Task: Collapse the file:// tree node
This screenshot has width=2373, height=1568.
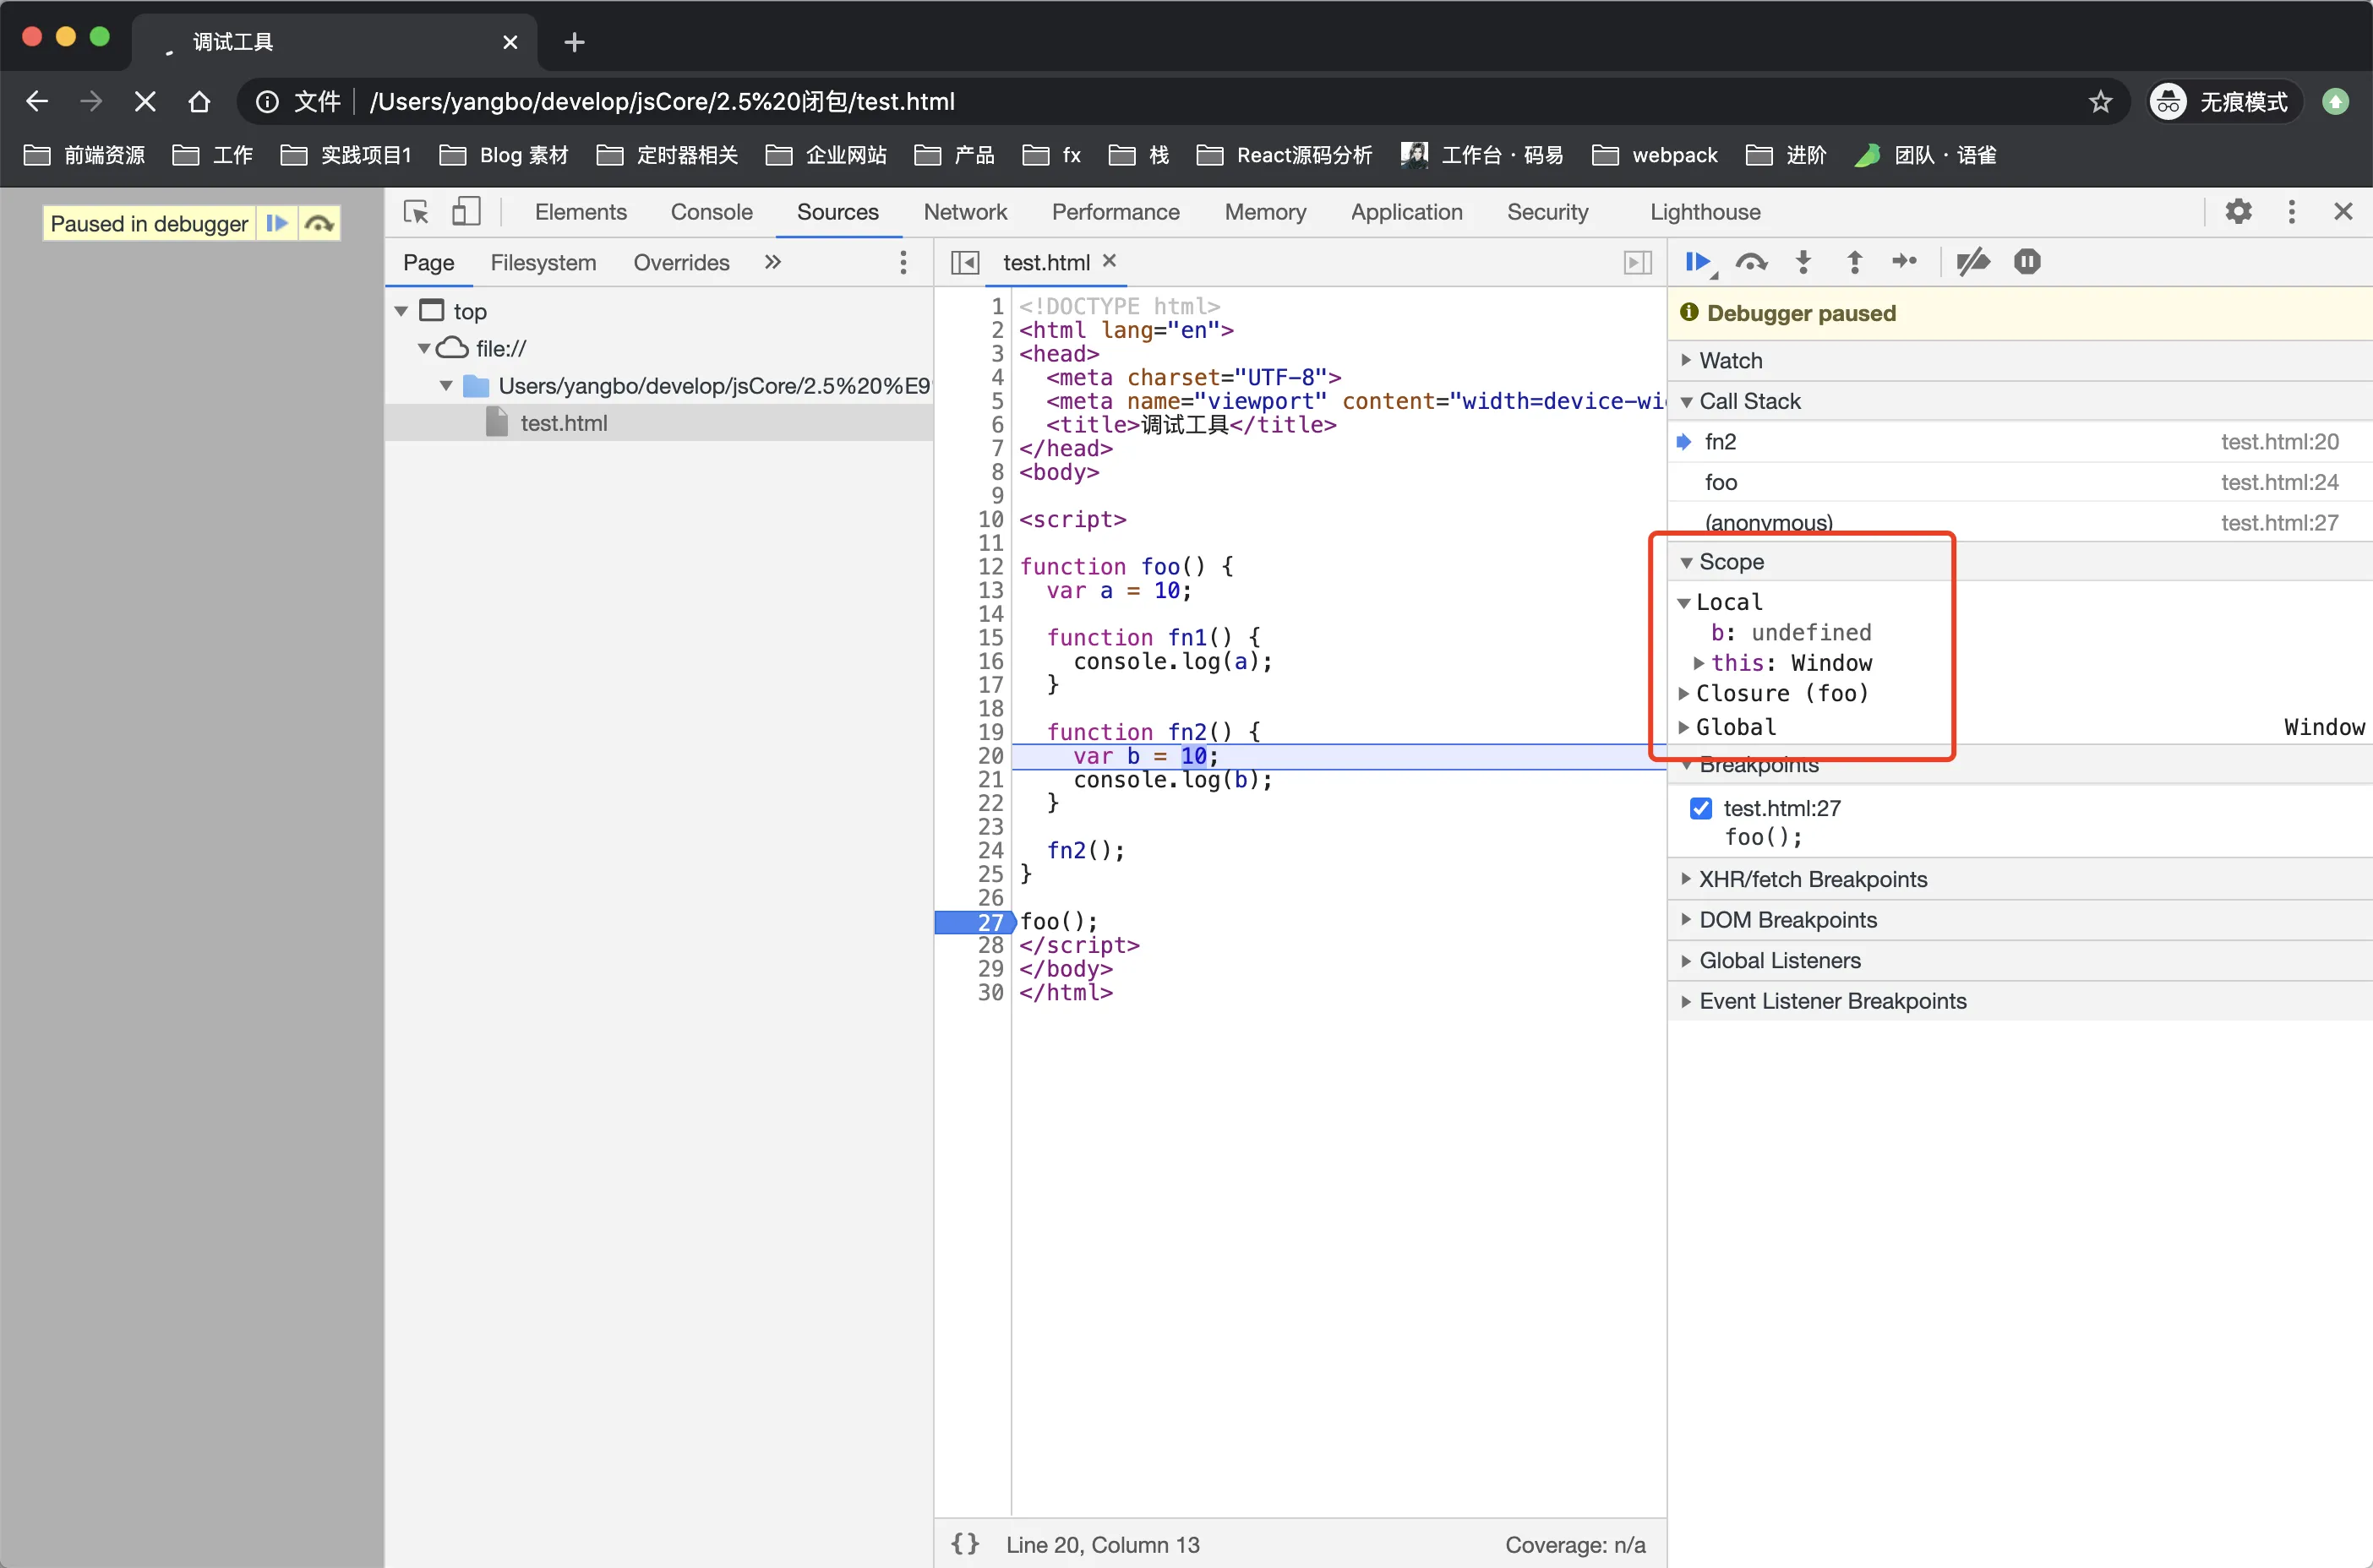Action: coord(424,348)
